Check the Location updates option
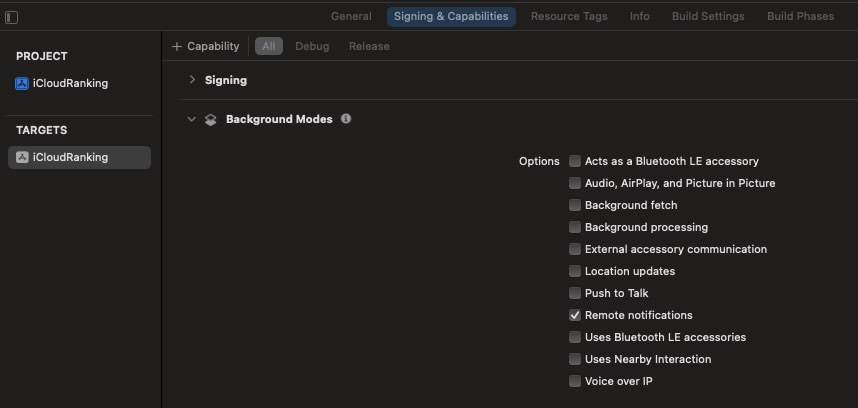 coord(575,271)
